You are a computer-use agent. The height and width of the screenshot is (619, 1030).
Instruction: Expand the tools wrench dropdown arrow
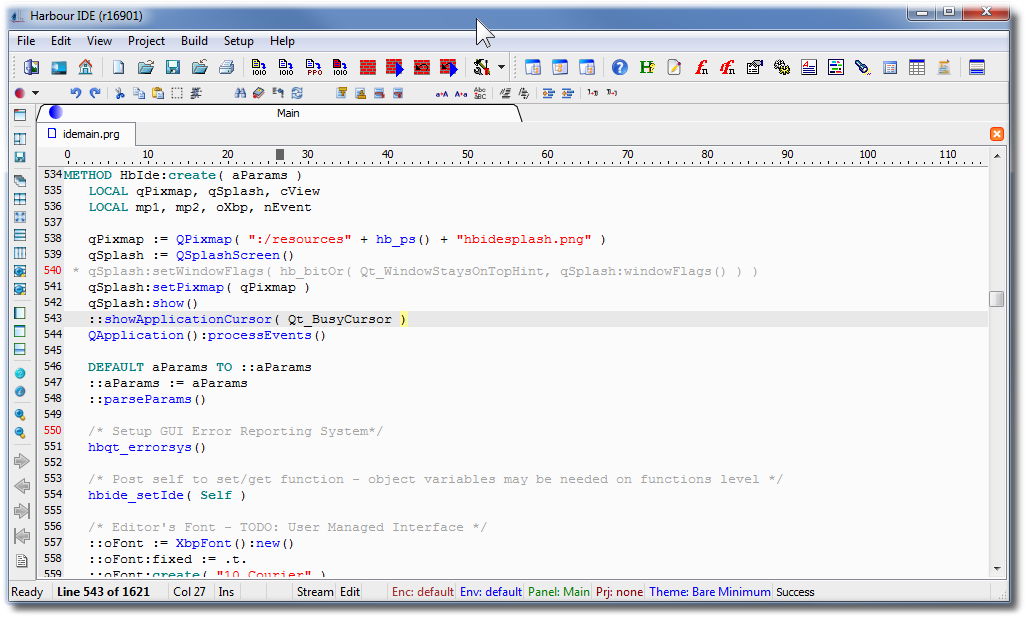(501, 68)
